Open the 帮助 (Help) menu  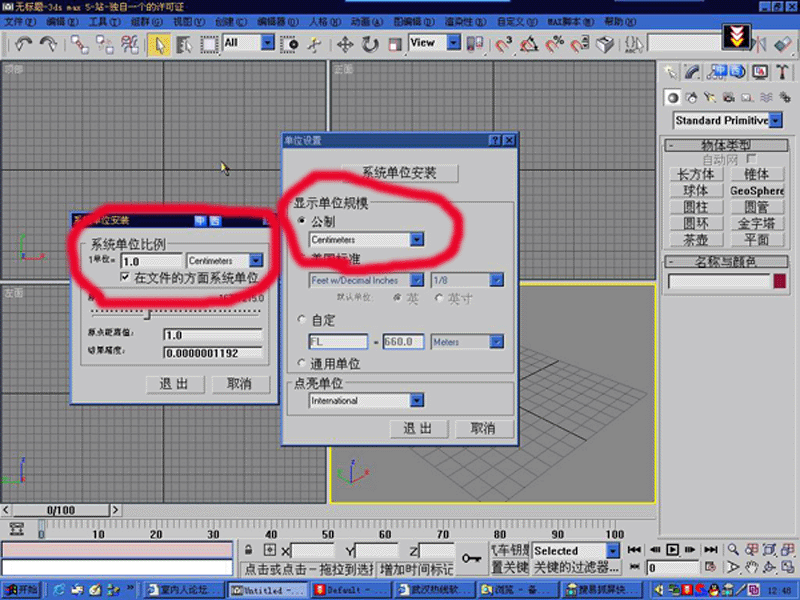coord(620,22)
